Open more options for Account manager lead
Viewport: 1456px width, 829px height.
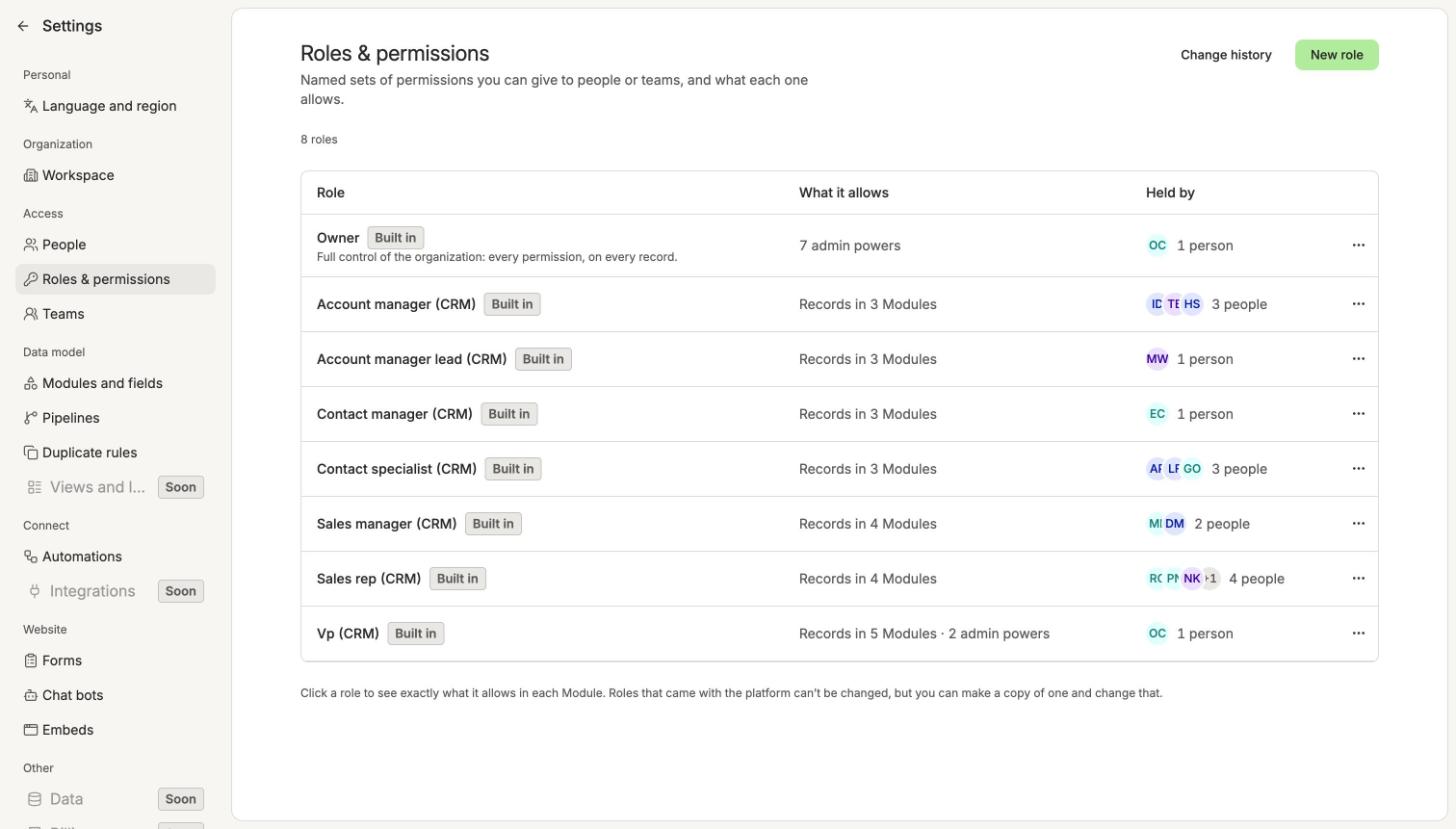click(1358, 359)
